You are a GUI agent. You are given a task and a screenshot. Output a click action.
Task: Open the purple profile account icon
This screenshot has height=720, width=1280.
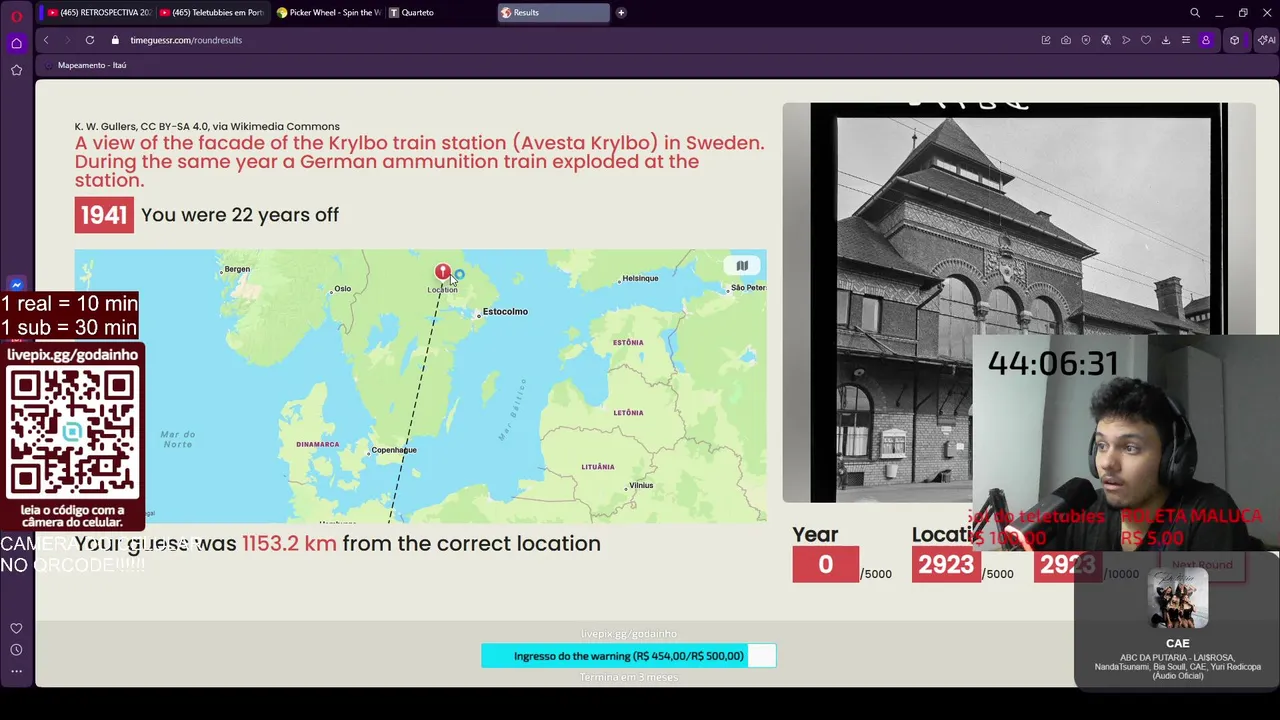pos(1206,40)
